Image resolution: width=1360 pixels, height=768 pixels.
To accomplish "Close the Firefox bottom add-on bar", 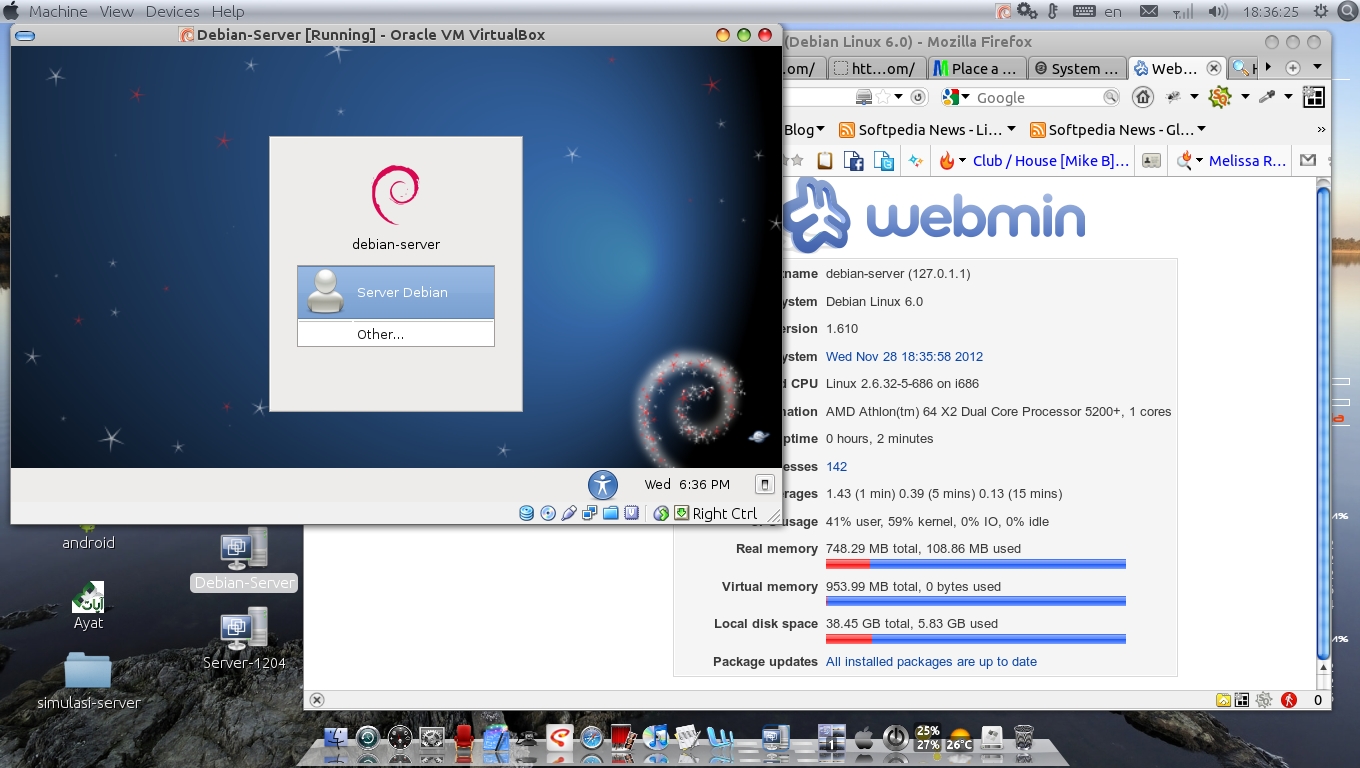I will pyautogui.click(x=316, y=700).
